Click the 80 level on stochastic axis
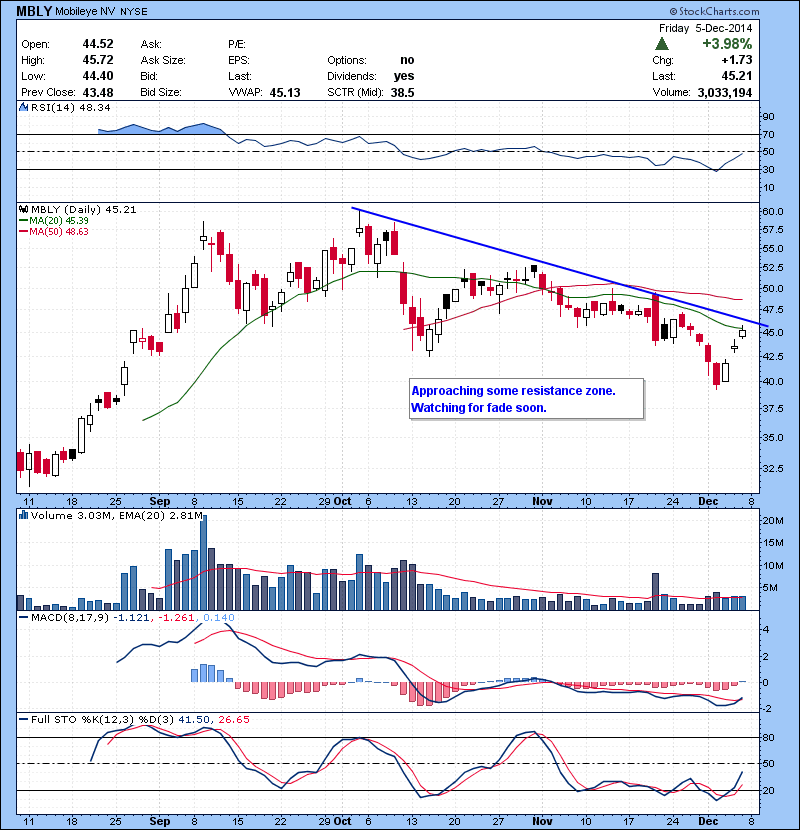Image resolution: width=800 pixels, height=830 pixels. click(768, 737)
